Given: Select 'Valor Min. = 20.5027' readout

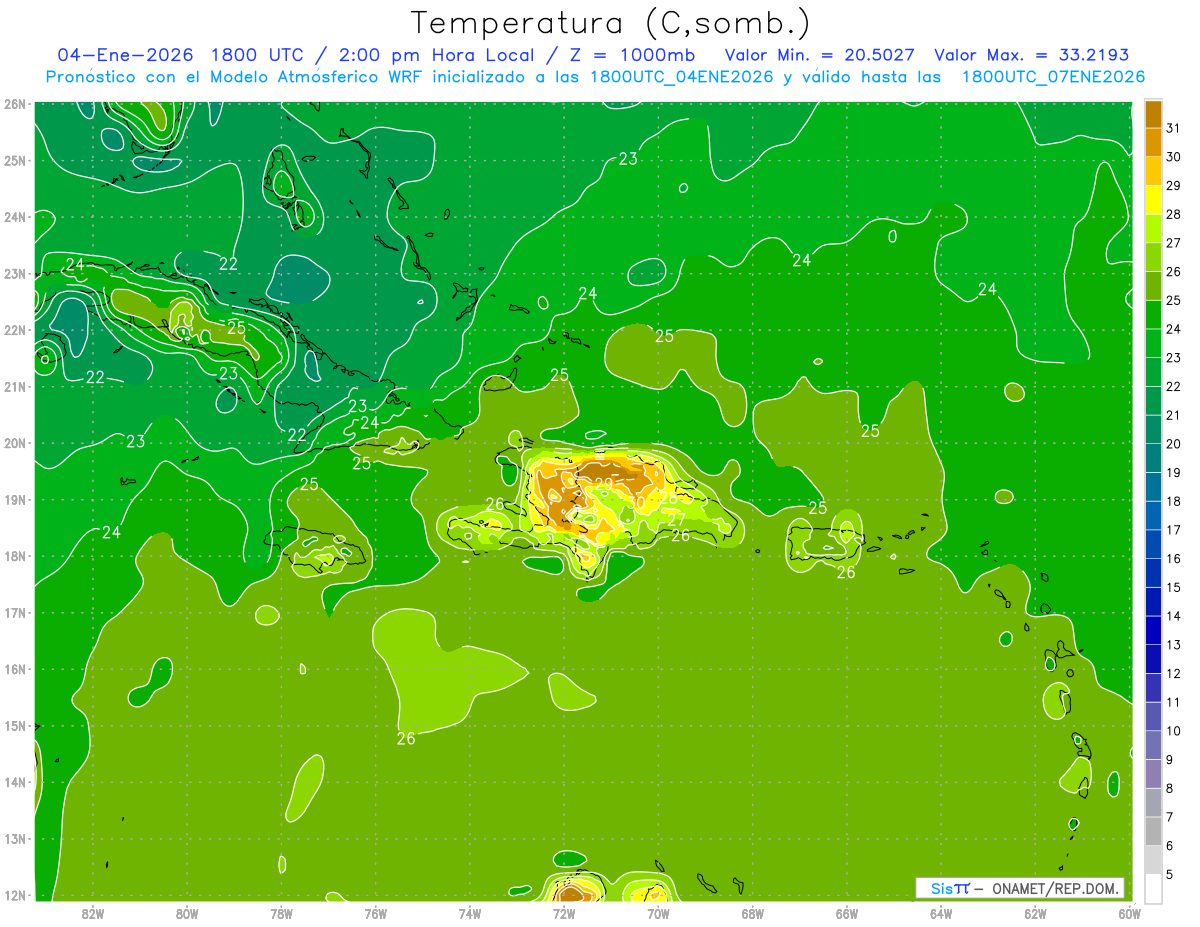Looking at the screenshot, I should (820, 55).
